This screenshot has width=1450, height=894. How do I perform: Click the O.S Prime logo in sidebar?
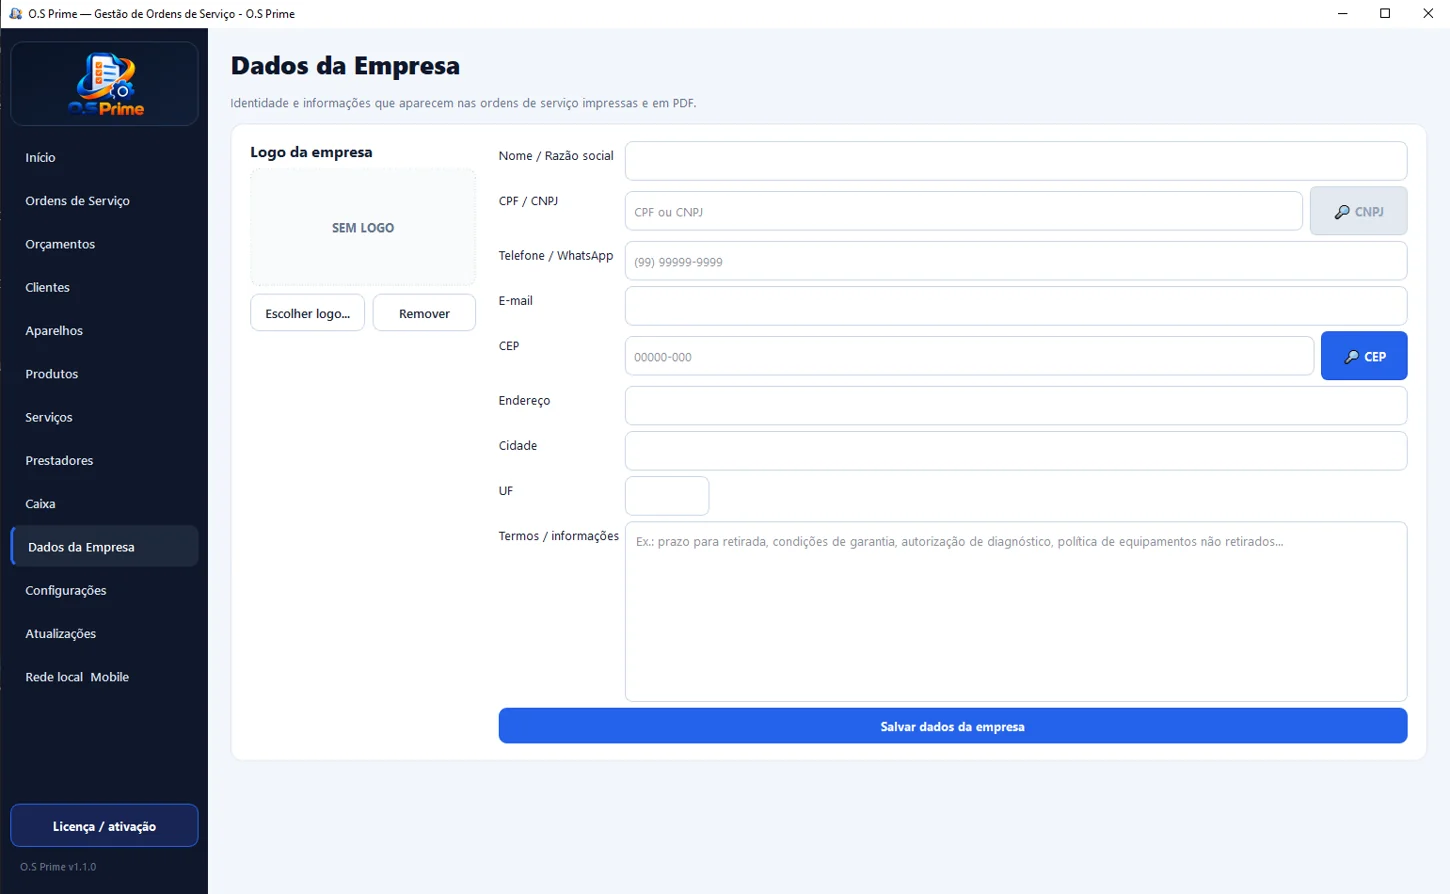[x=105, y=84]
